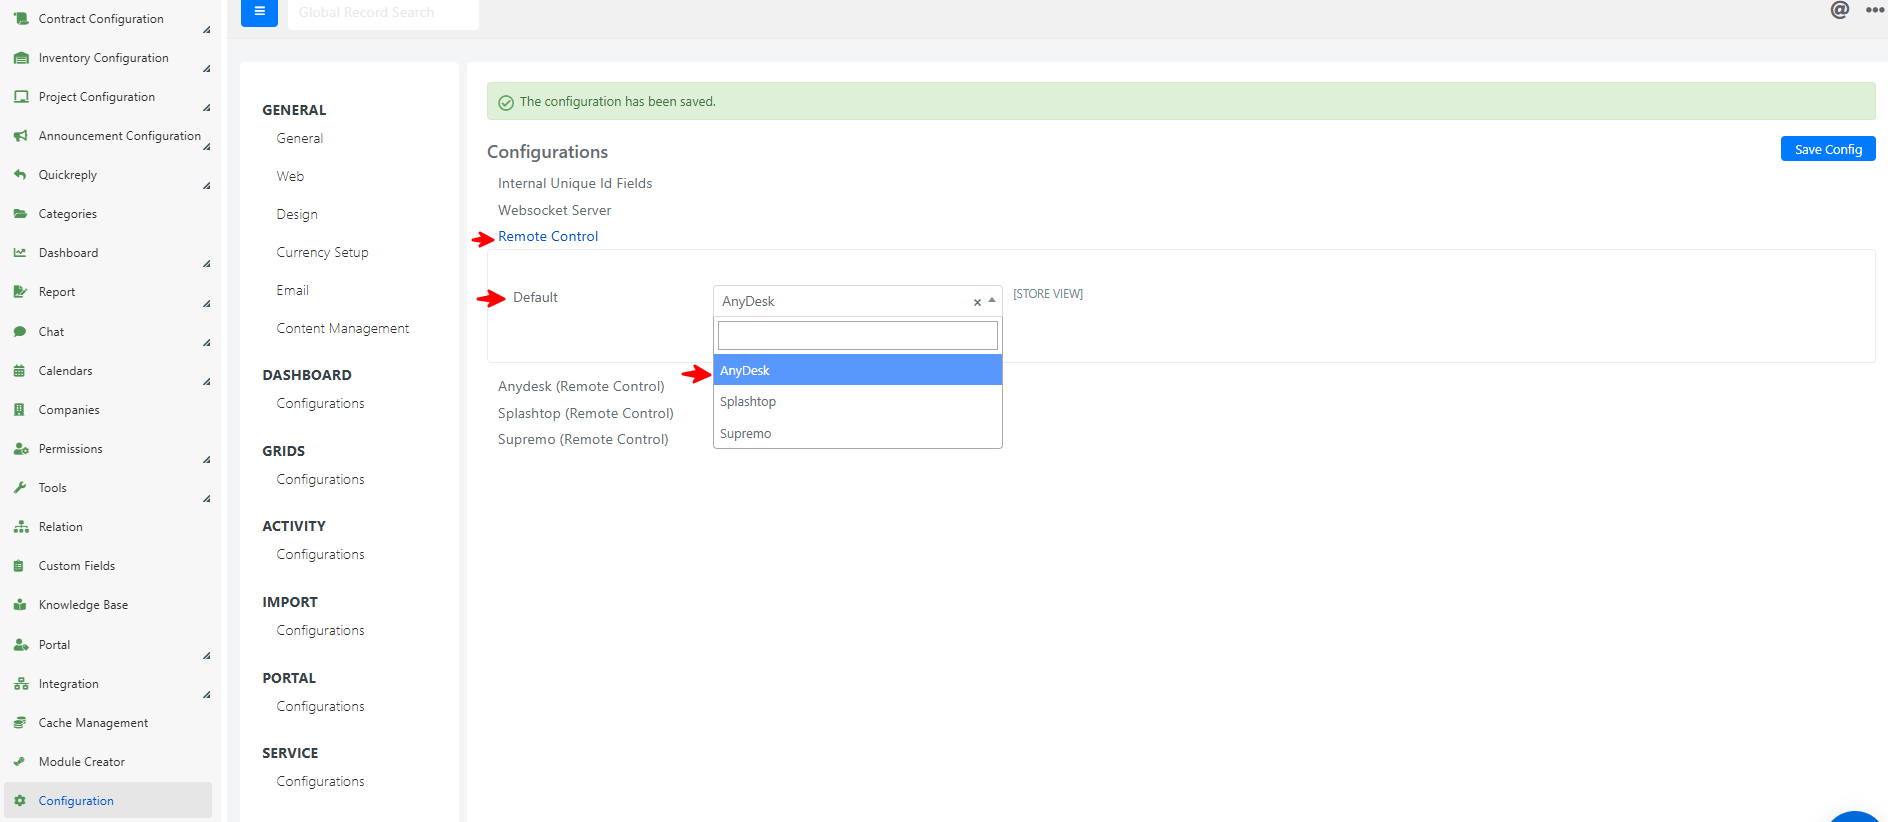Open Anydesk (Remote Control) section
Screen dimensions: 1888x822
(x=581, y=386)
